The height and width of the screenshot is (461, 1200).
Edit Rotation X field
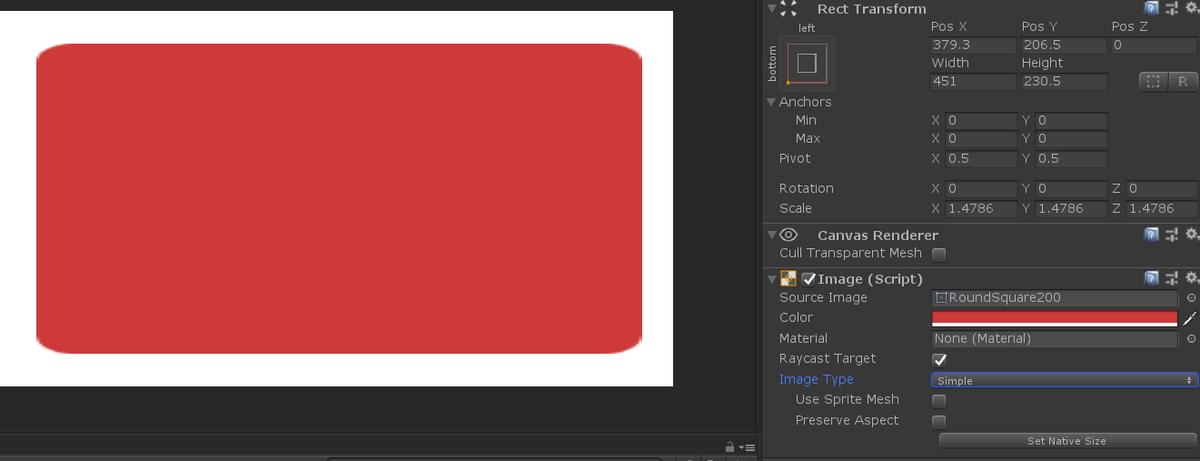point(981,188)
